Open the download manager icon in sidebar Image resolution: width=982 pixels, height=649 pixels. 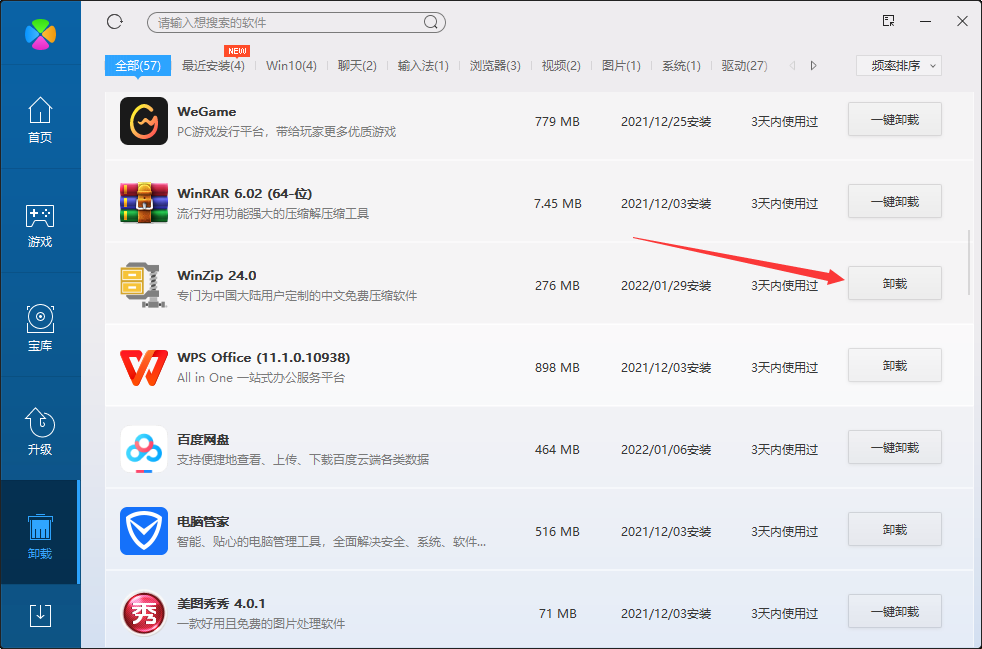pyautogui.click(x=40, y=615)
